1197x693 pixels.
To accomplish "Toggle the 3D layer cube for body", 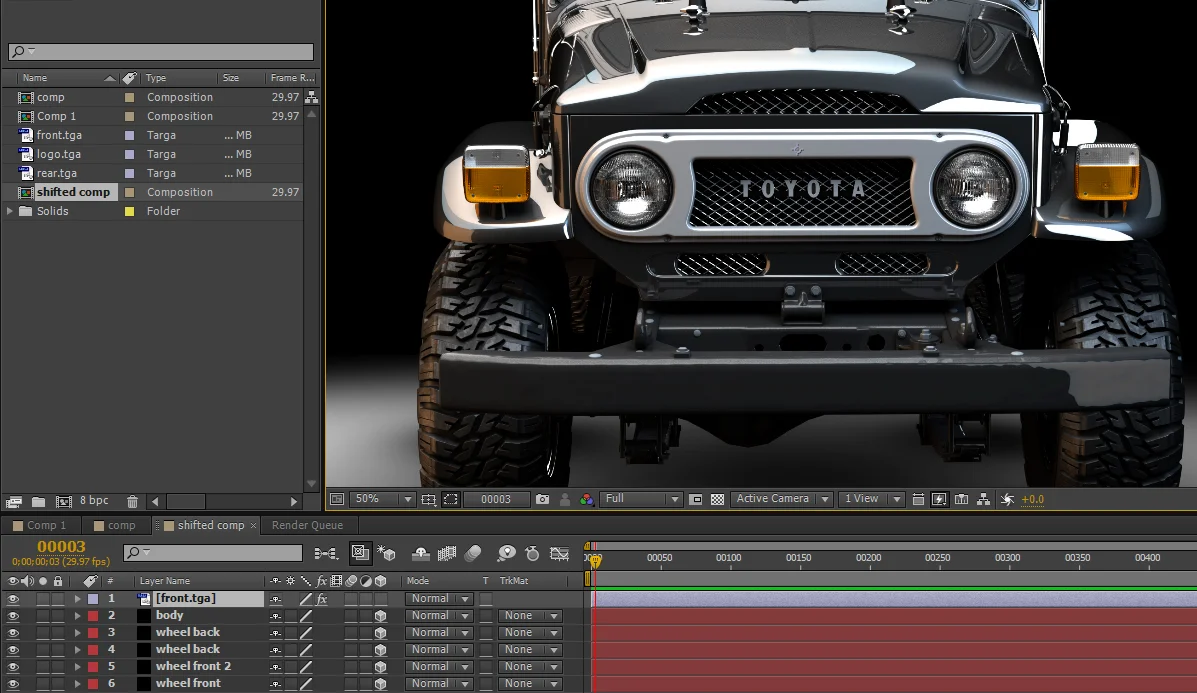I will click(x=380, y=616).
